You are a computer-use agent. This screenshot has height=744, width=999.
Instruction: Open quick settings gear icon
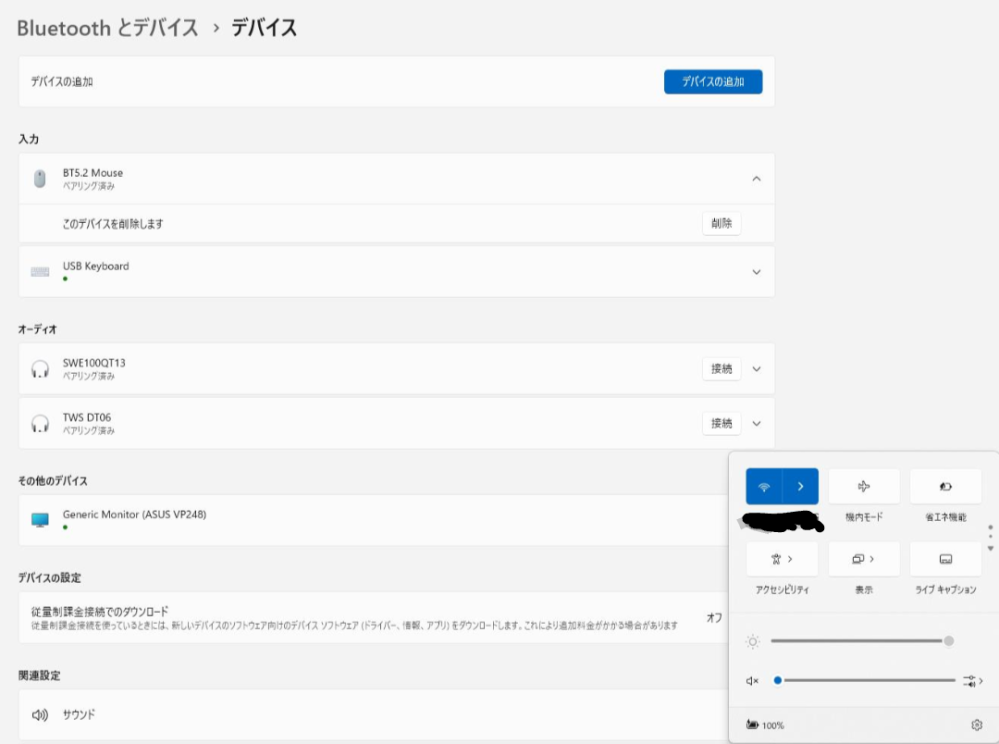click(976, 725)
